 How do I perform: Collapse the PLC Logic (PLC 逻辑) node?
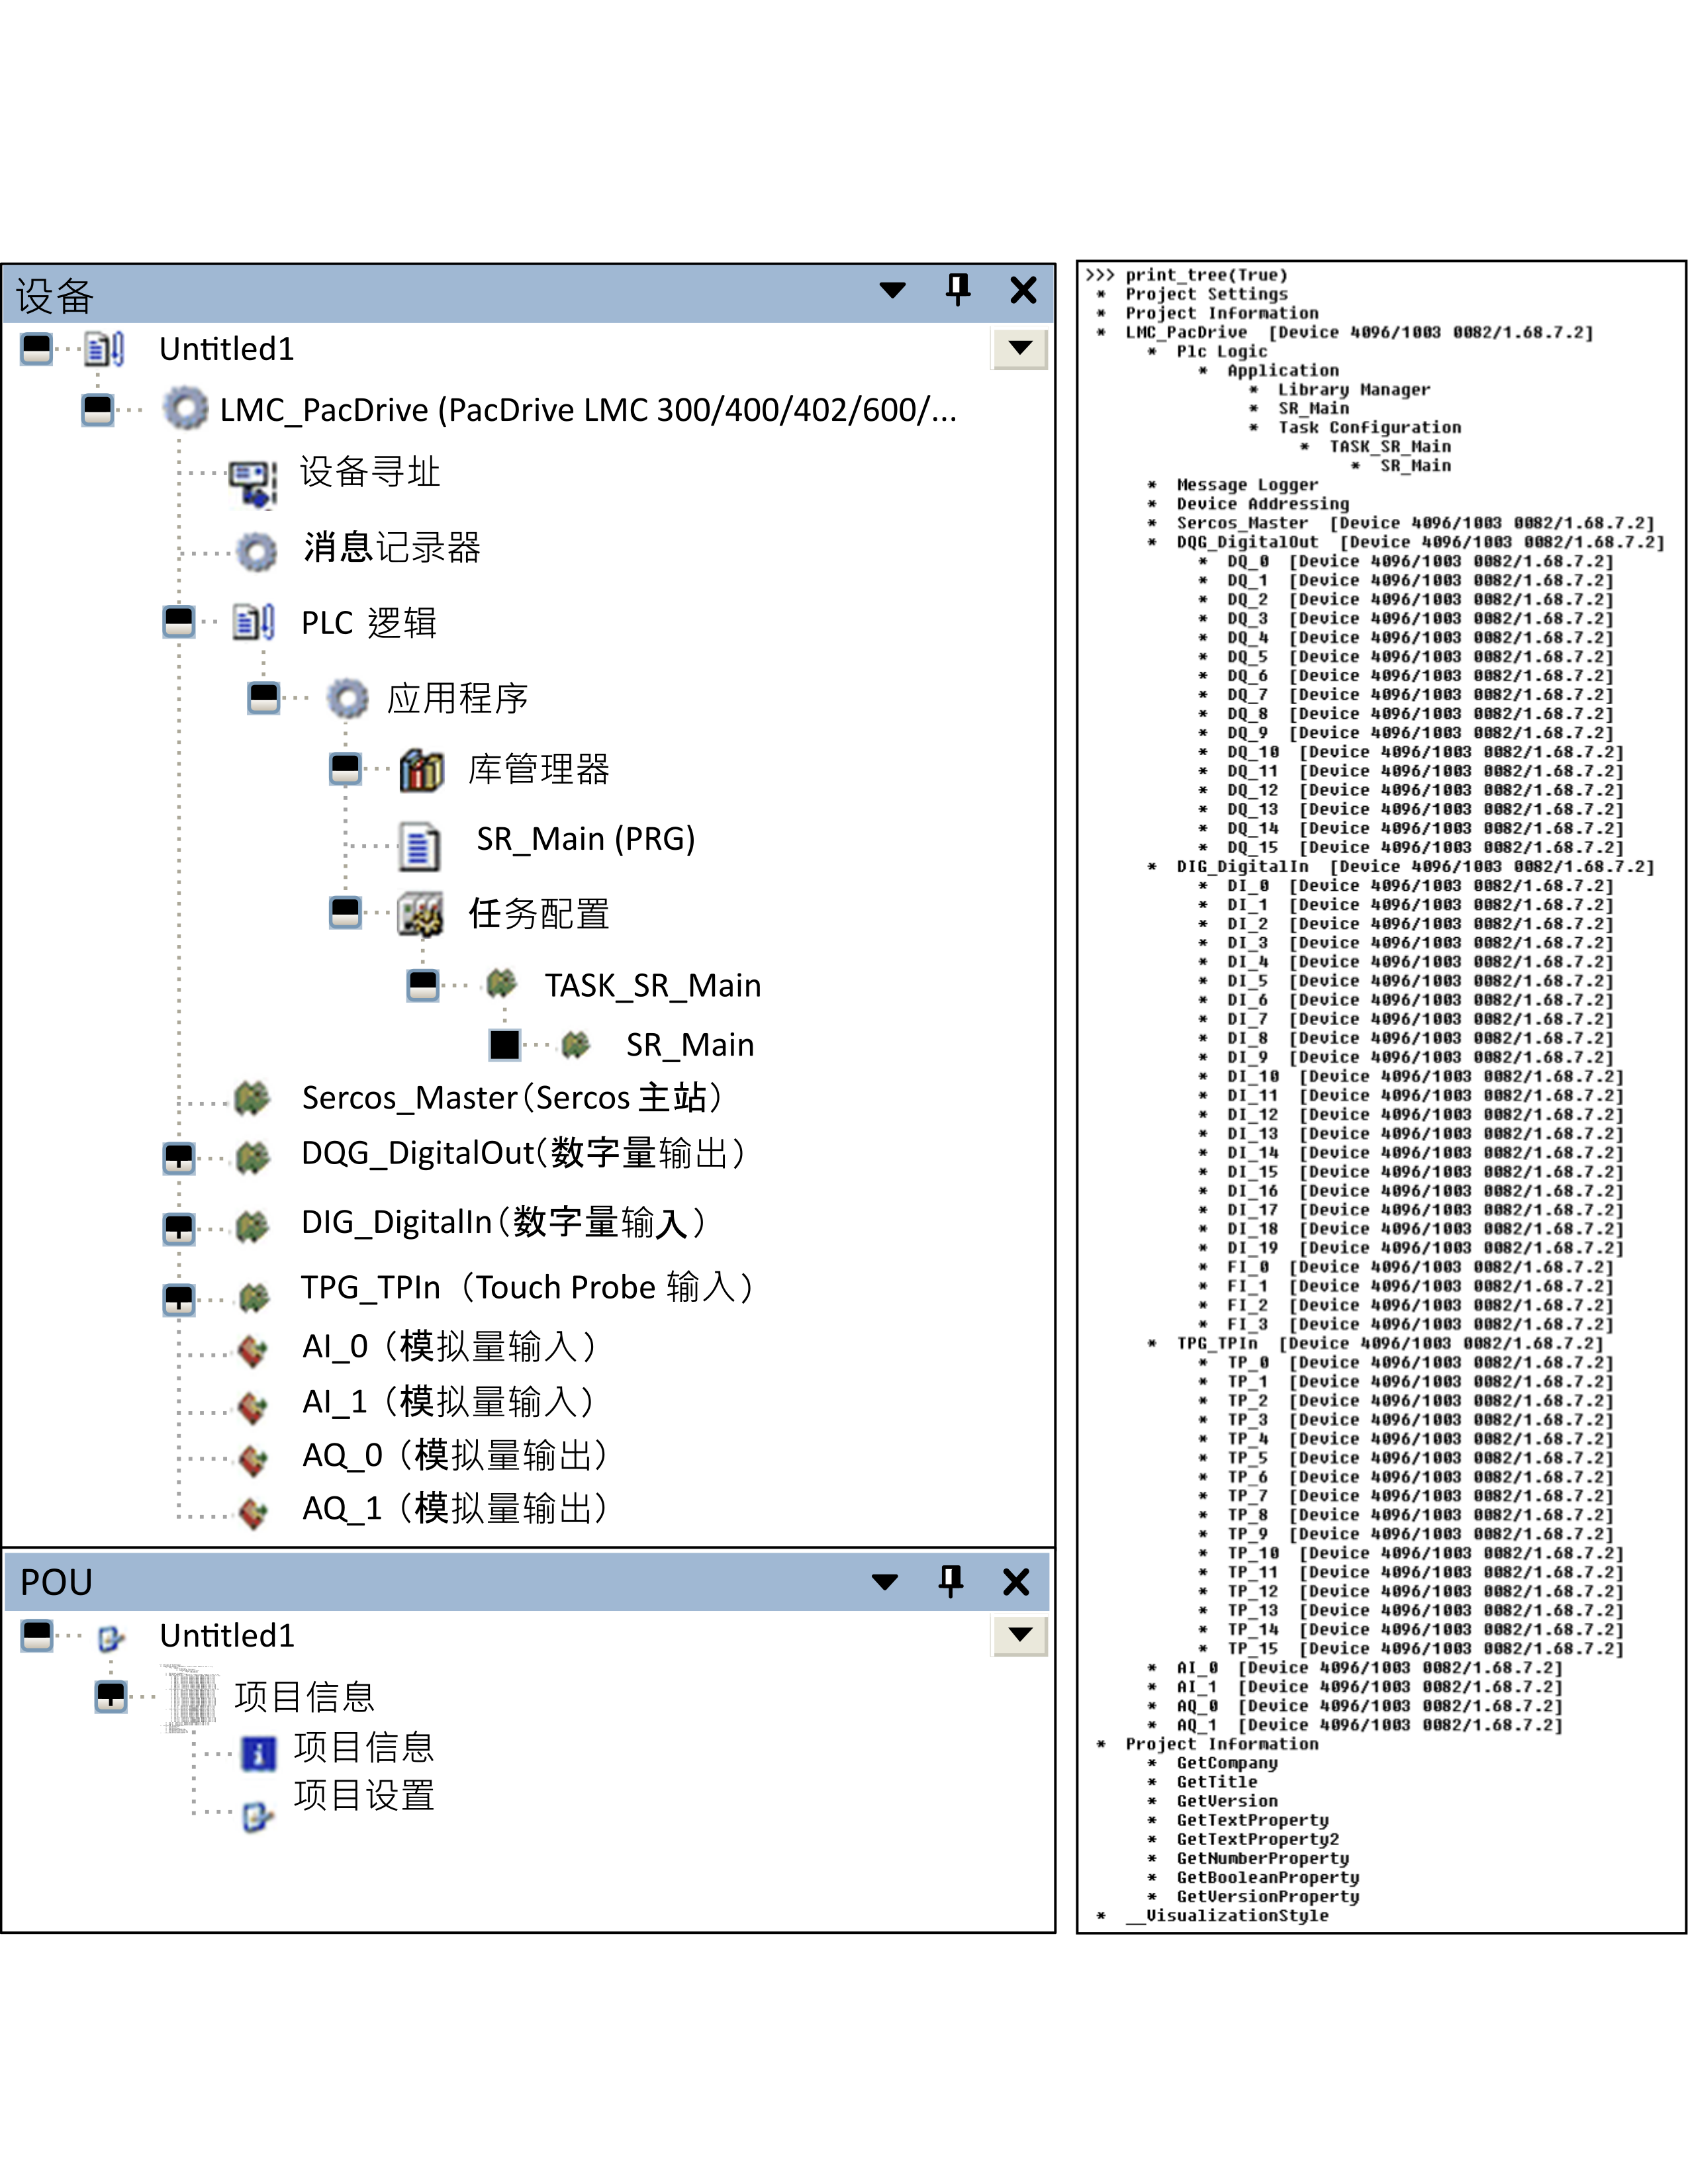pos(179,621)
